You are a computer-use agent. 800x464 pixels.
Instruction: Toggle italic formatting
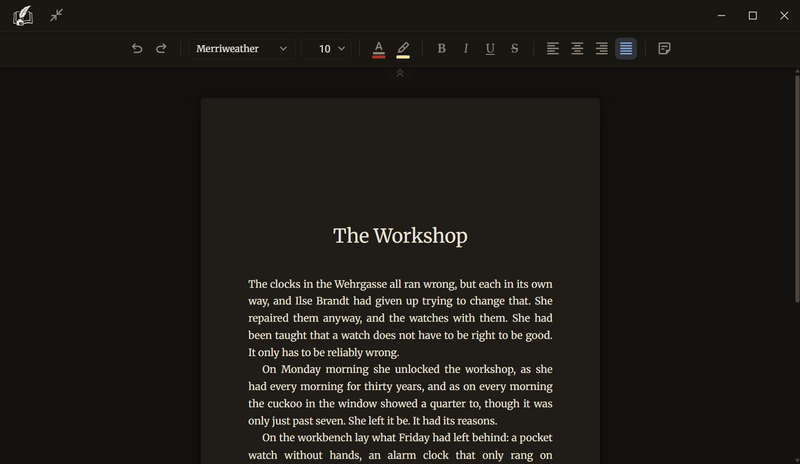click(x=466, y=48)
